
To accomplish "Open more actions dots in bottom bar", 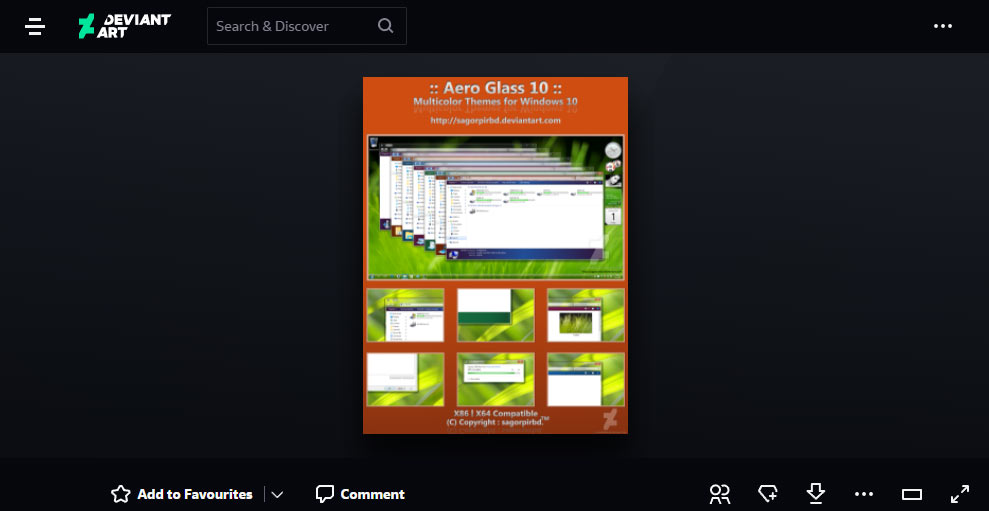I will tap(864, 494).
